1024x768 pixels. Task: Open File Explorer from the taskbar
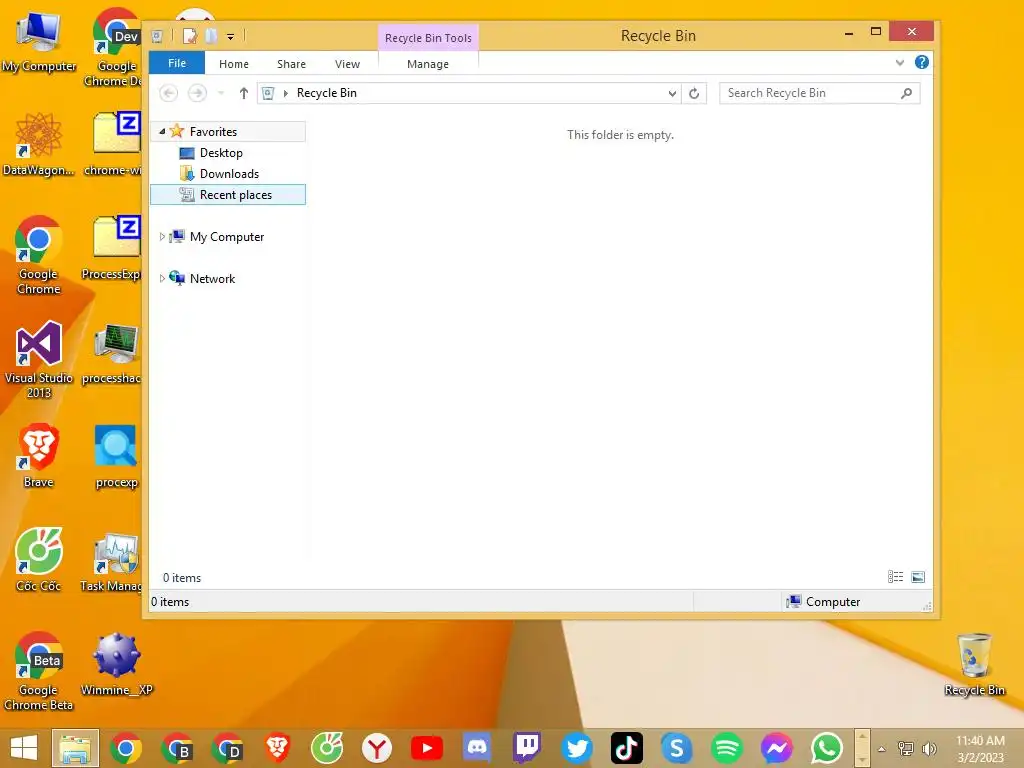coord(75,748)
